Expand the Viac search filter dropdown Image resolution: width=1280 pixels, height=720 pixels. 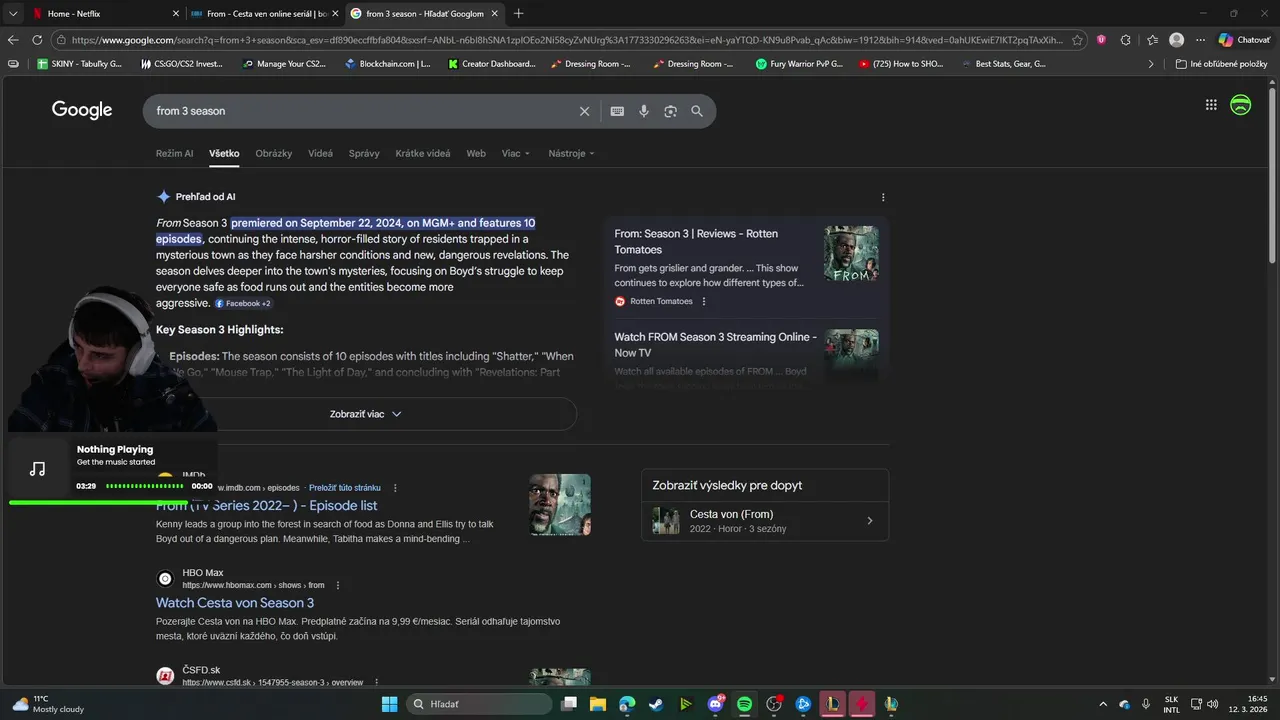[x=516, y=153]
